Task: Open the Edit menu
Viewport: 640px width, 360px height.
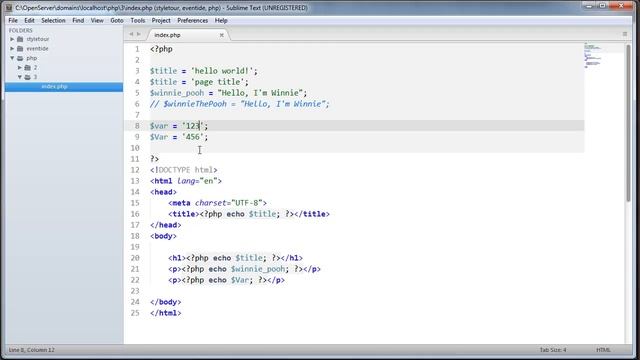Action: [x=29, y=20]
